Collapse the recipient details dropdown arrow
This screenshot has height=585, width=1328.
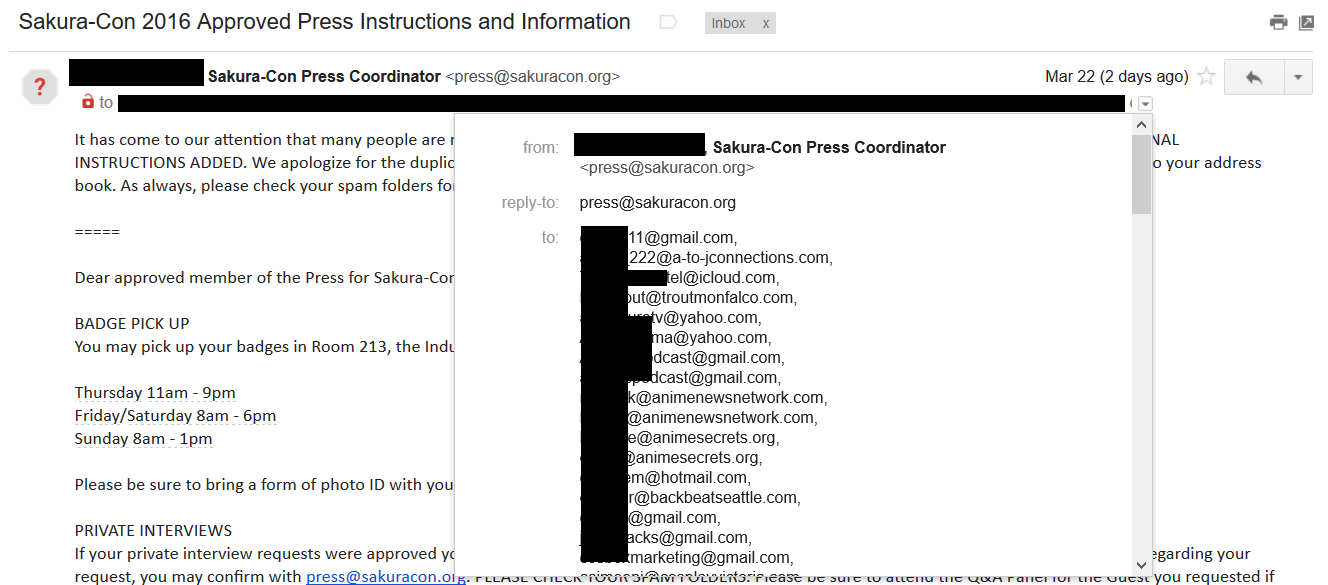tap(1145, 103)
